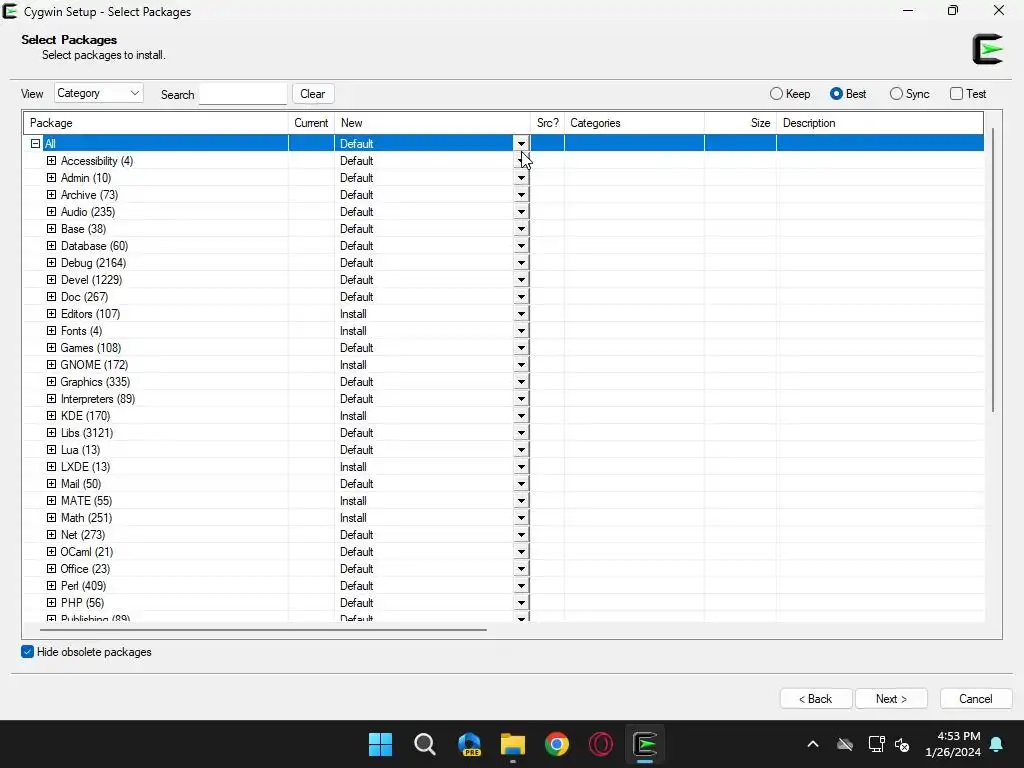Click the OneDrive cloud tray icon
Viewport: 1024px width, 768px height.
pos(845,744)
